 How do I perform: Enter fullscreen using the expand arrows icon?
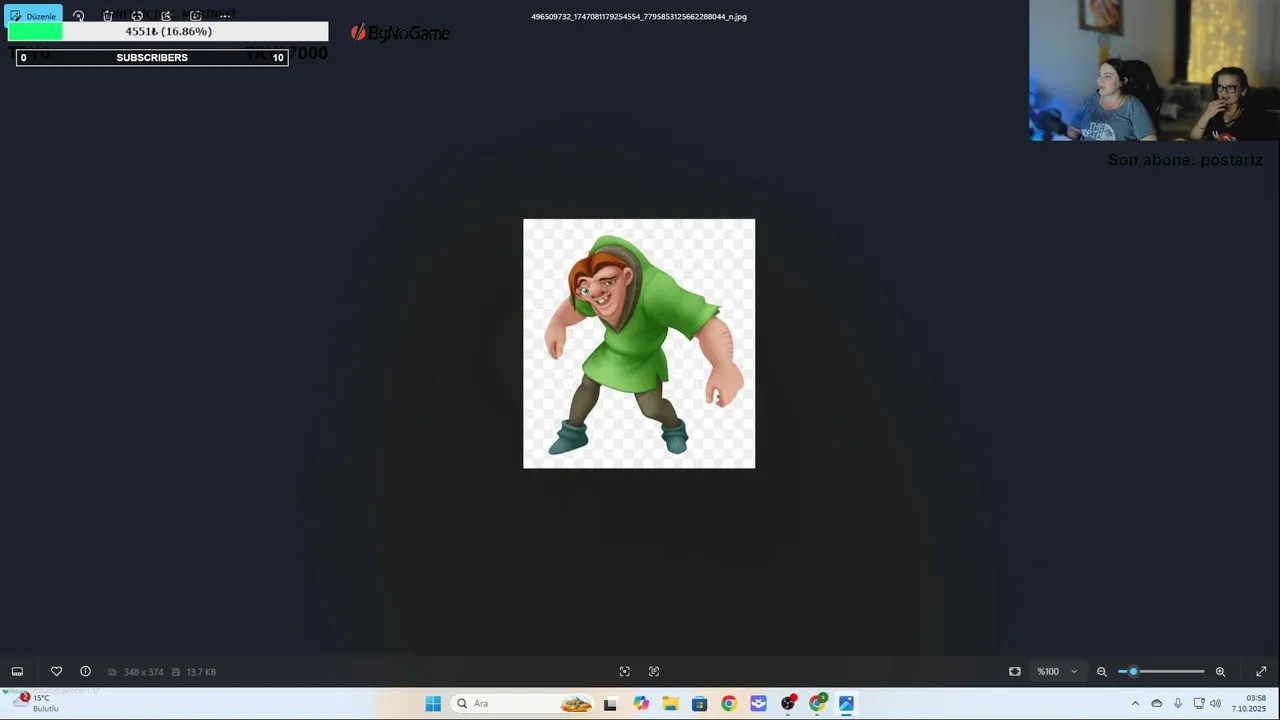[1261, 672]
